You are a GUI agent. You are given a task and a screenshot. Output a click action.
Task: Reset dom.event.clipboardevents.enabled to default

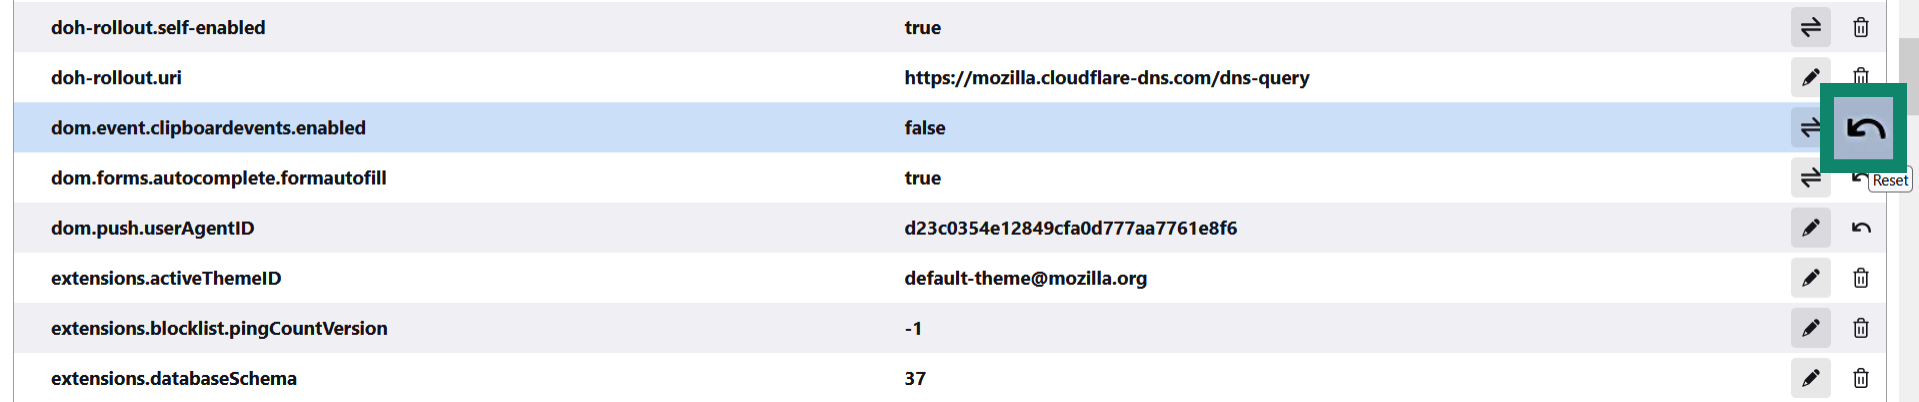[1864, 128]
